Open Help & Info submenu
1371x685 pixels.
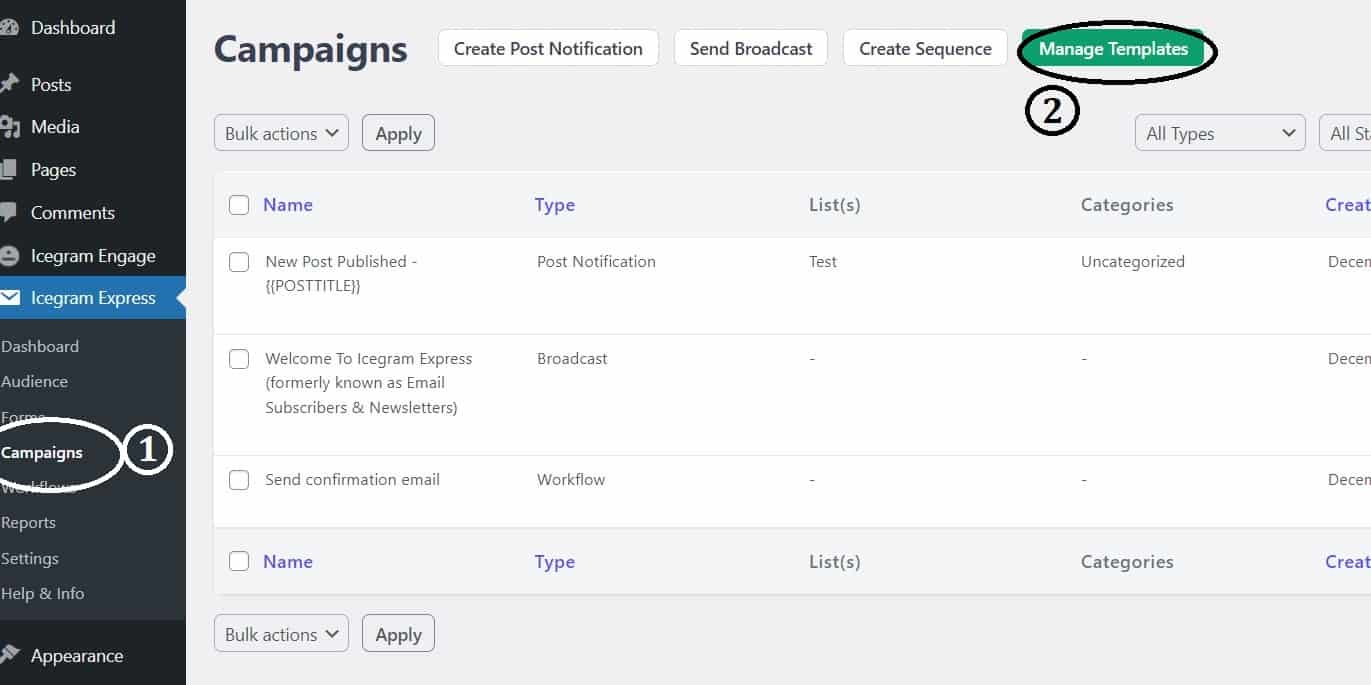point(43,594)
